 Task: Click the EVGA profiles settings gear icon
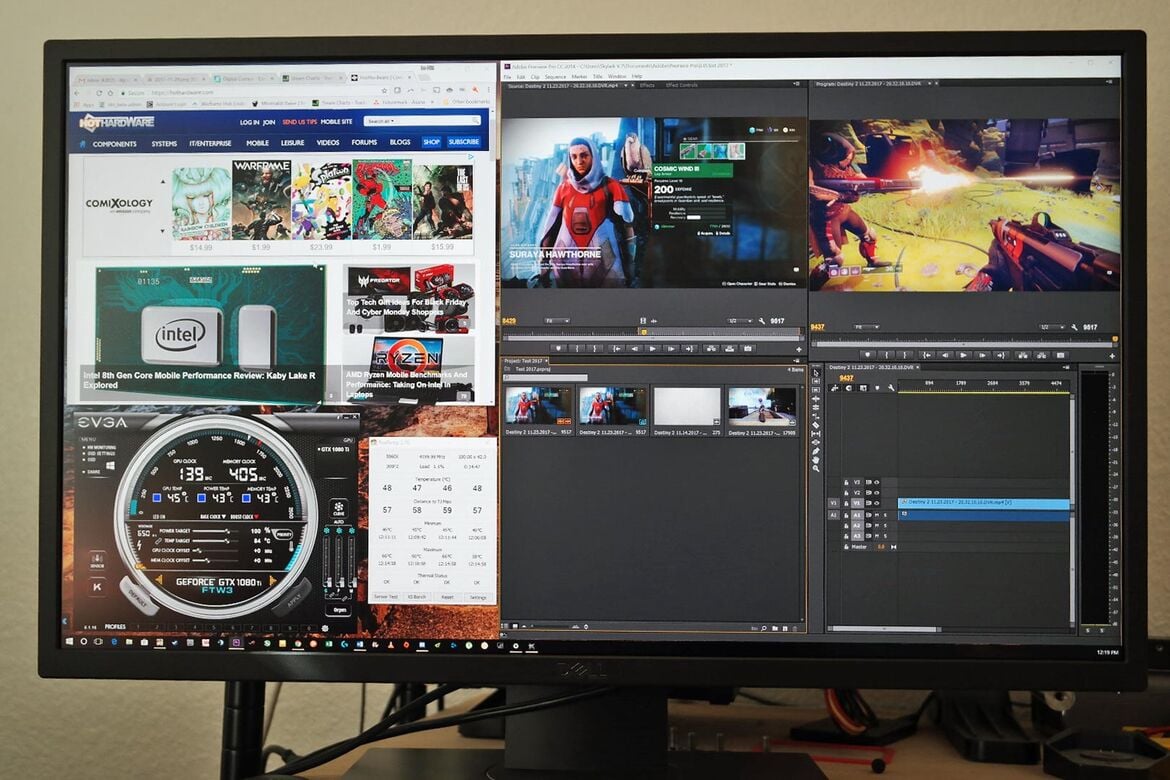coord(325,628)
